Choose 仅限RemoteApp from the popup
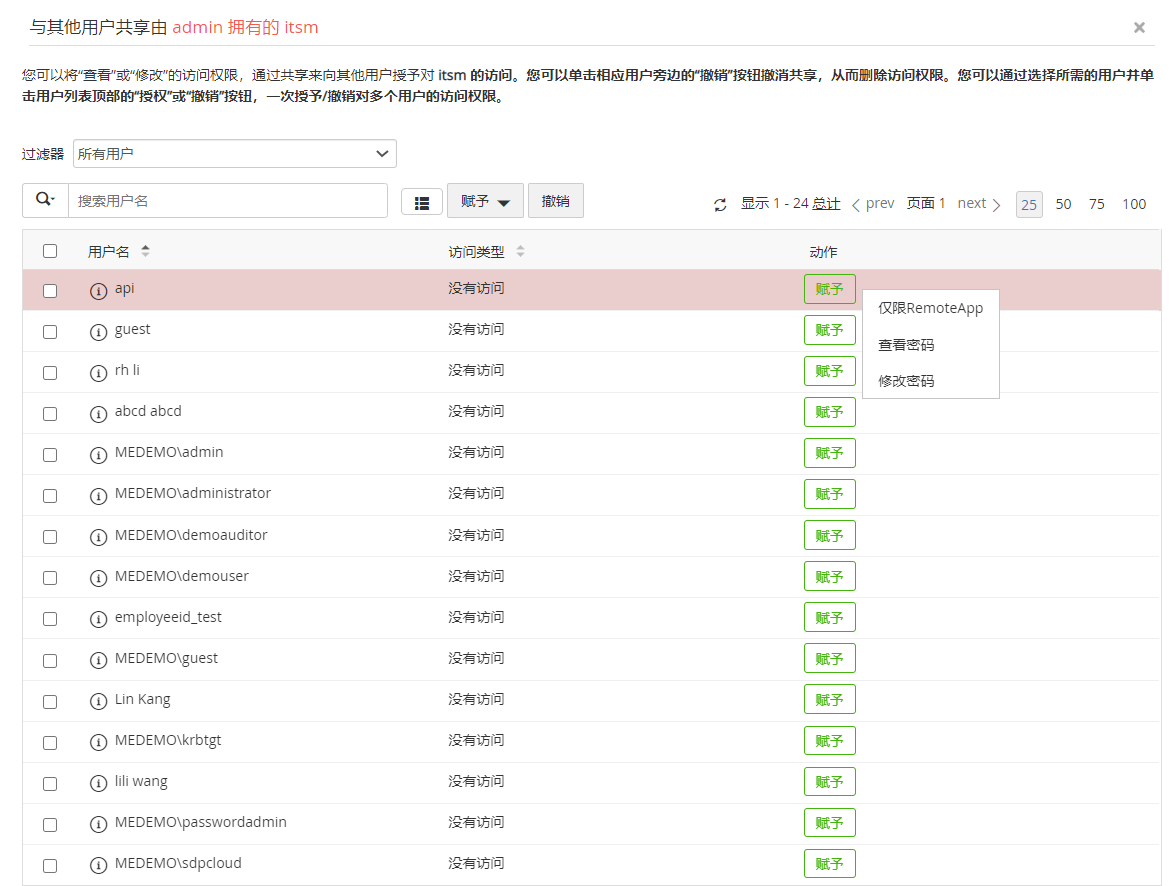Image resolution: width=1172 pixels, height=886 pixels. point(931,308)
